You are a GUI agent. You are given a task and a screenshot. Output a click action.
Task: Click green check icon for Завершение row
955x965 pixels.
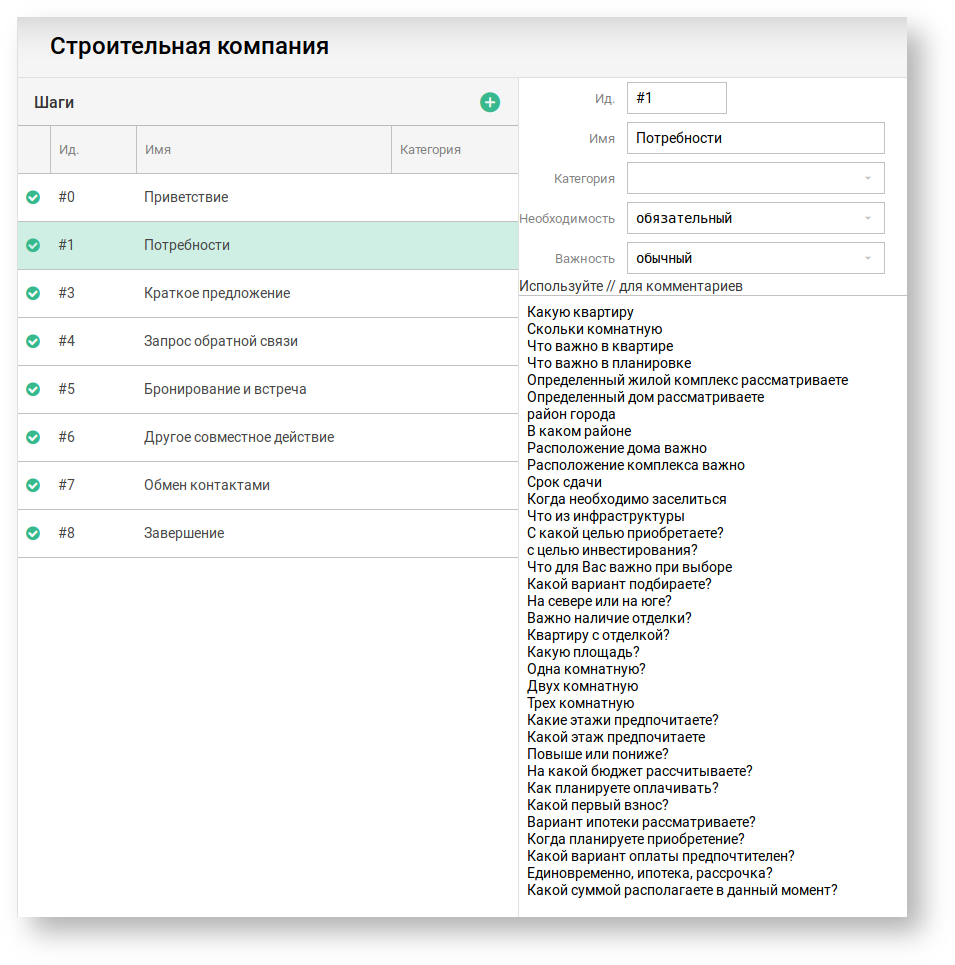(x=33, y=533)
